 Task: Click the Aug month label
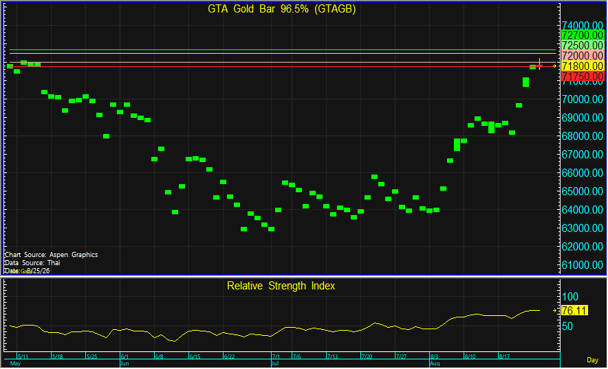click(x=434, y=364)
